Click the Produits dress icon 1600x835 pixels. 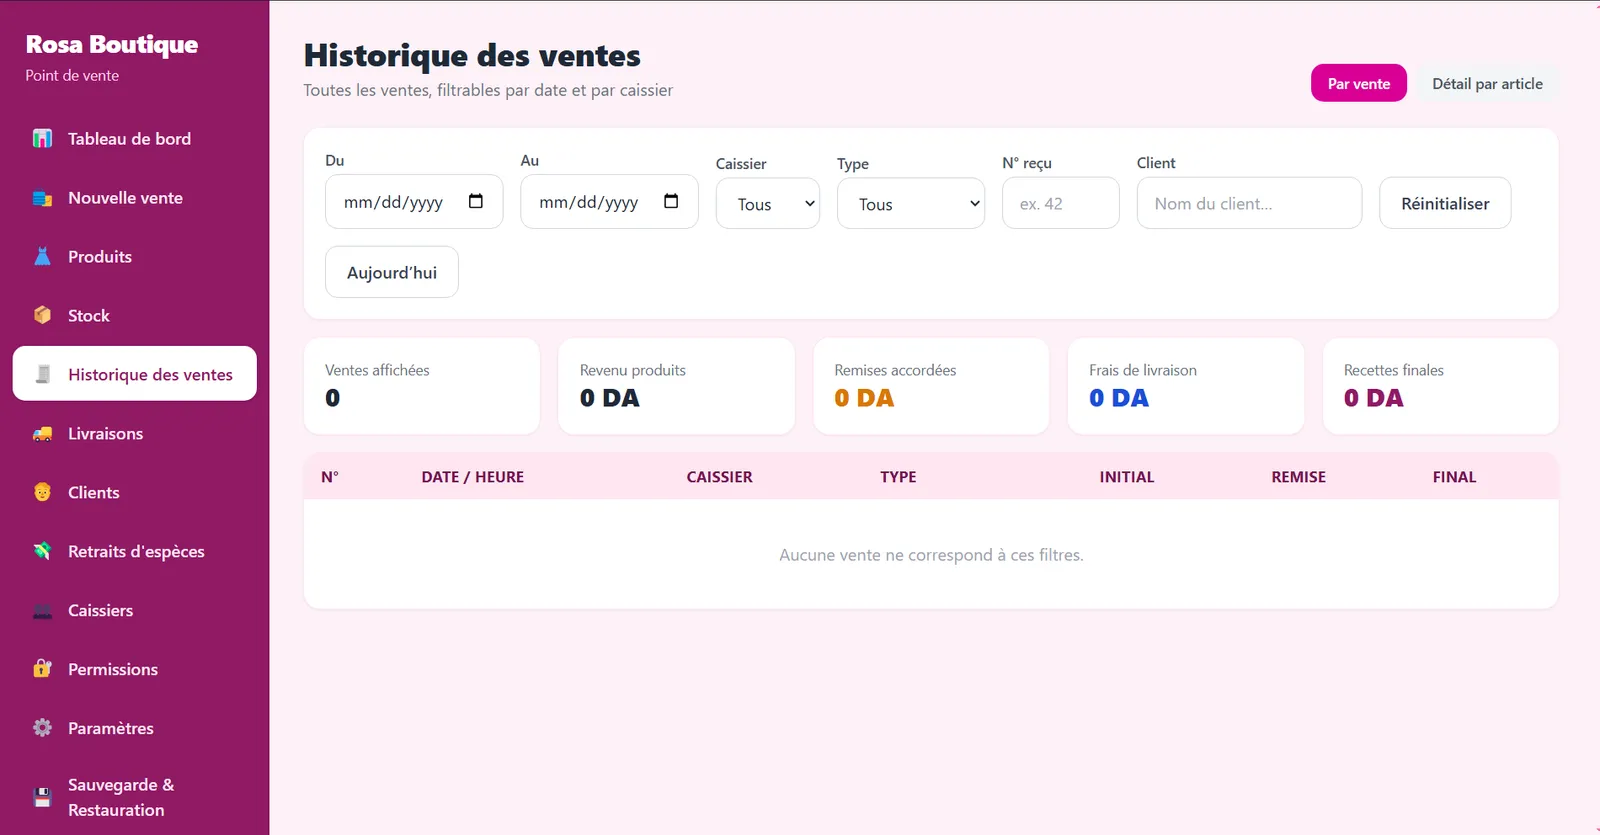(x=42, y=257)
